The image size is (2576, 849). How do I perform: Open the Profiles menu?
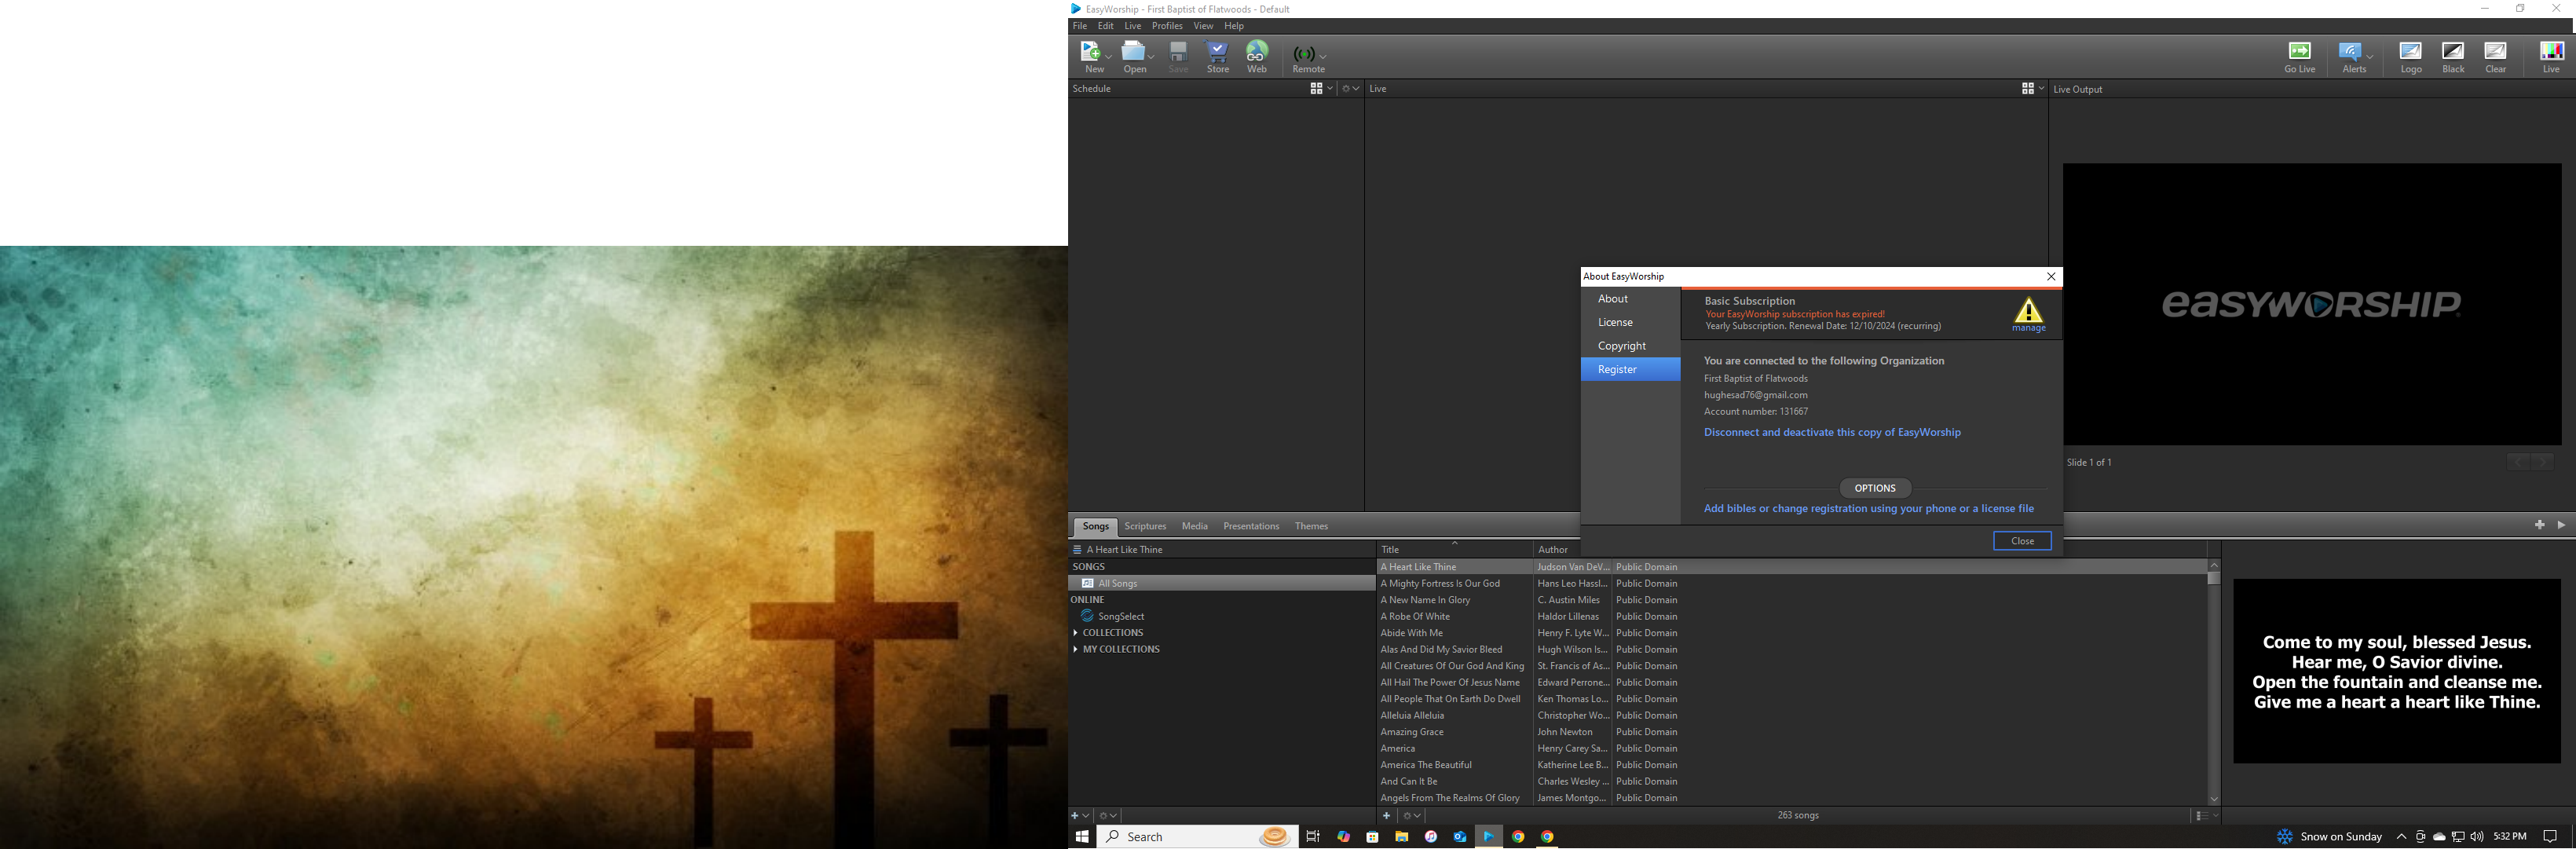1166,26
